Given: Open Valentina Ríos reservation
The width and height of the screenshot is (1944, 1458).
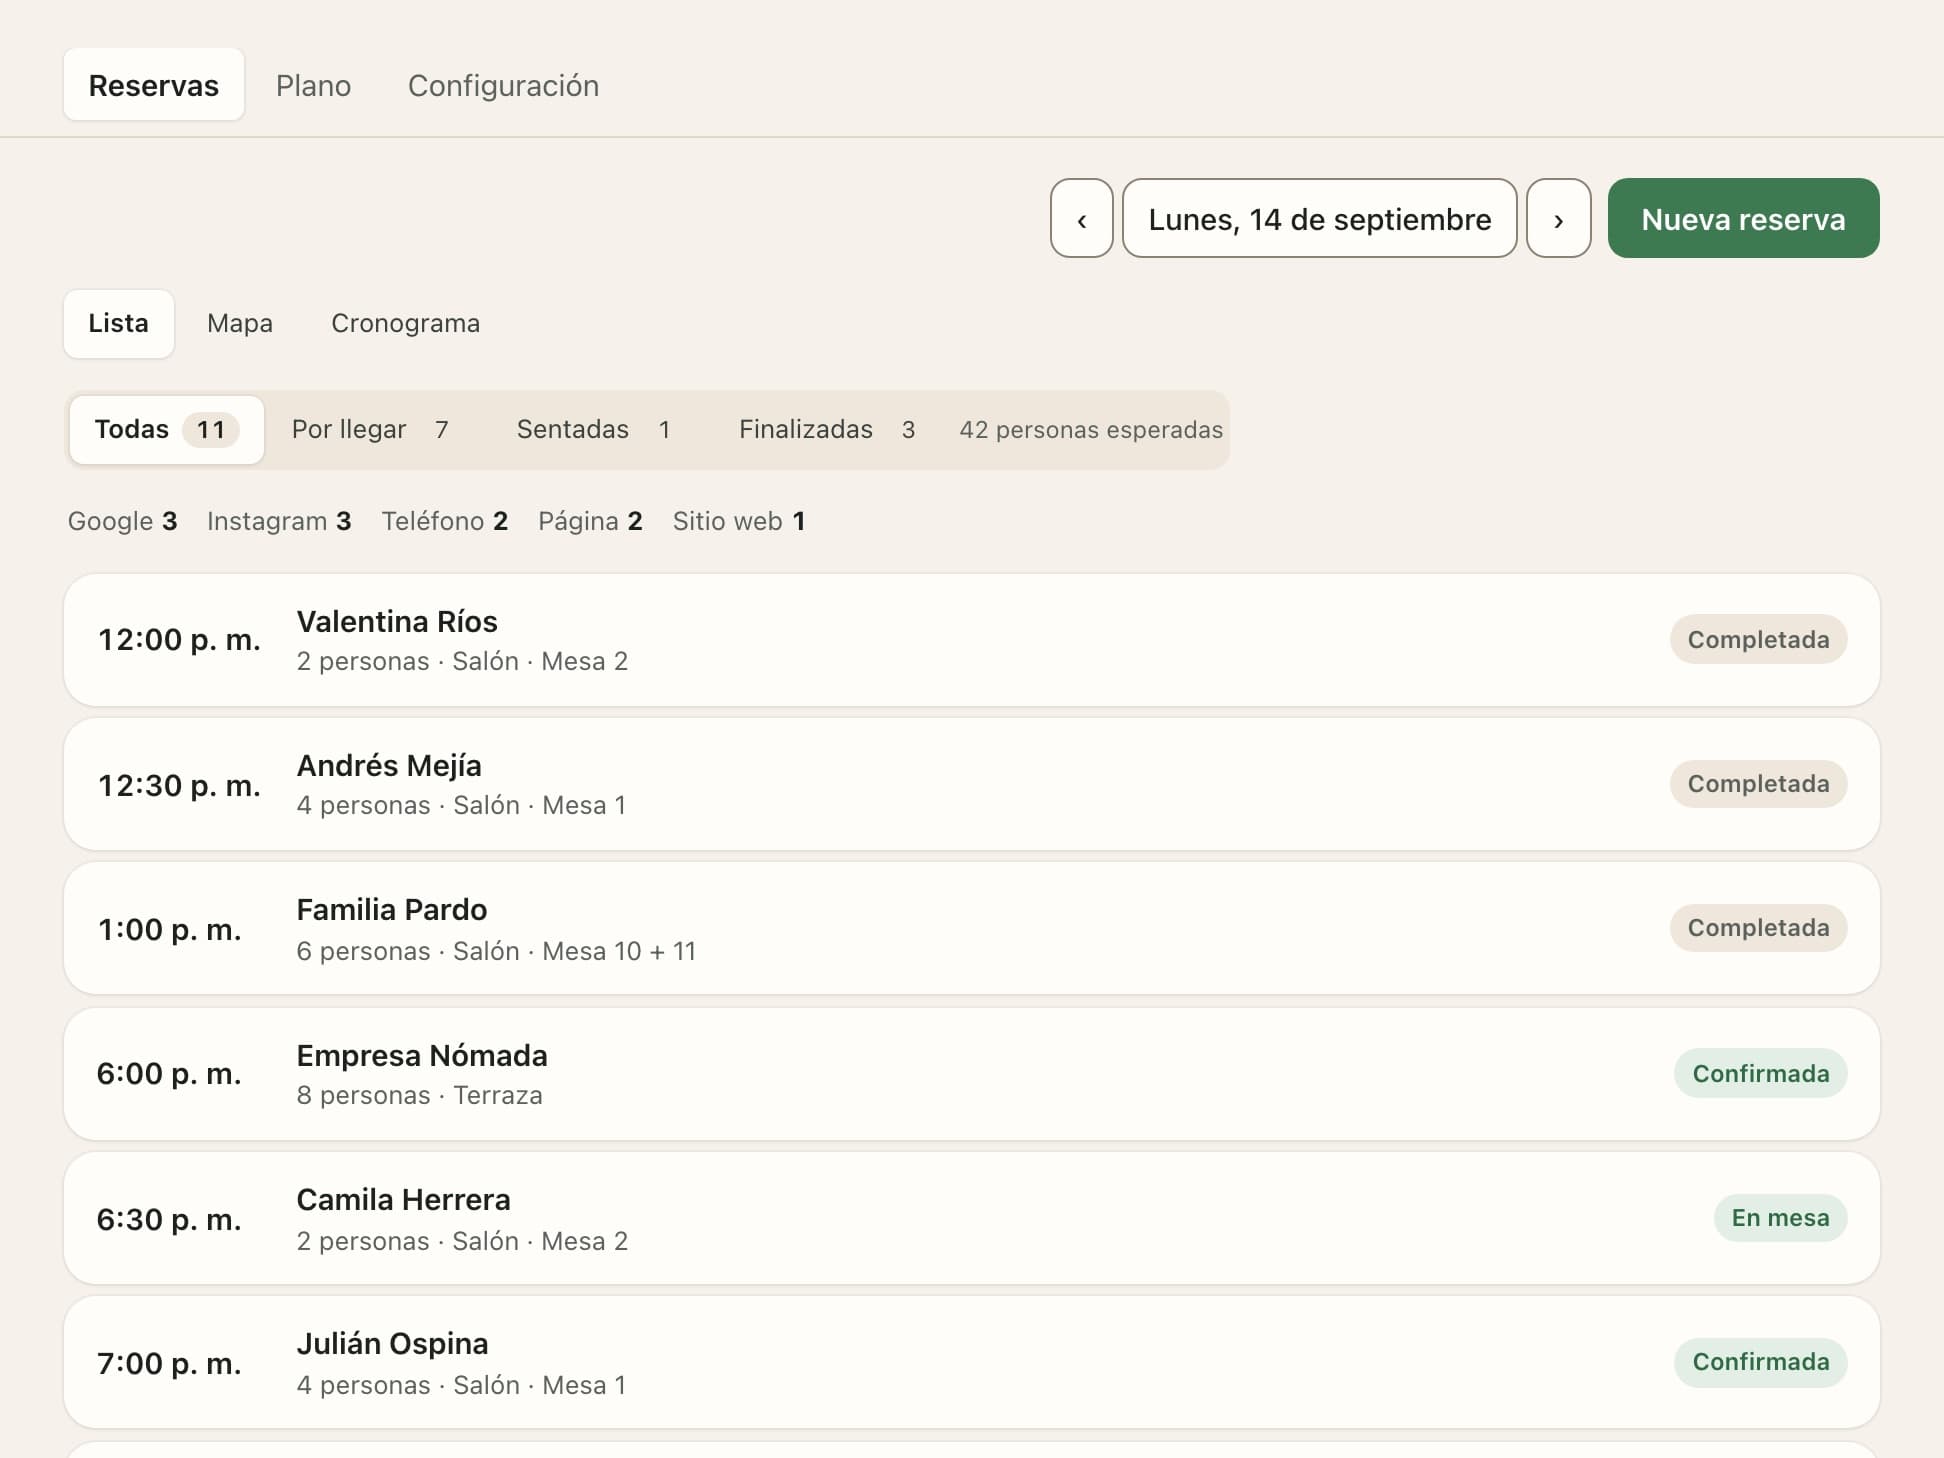Looking at the screenshot, I should click(x=972, y=640).
